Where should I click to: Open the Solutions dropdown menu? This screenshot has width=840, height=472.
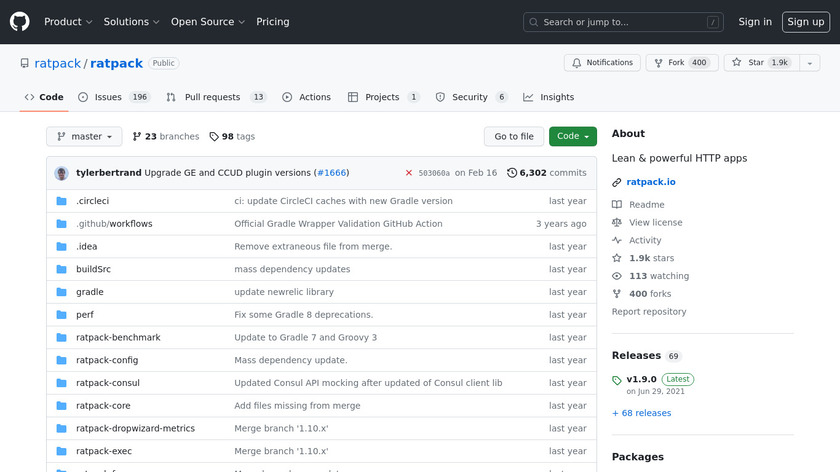coord(131,22)
